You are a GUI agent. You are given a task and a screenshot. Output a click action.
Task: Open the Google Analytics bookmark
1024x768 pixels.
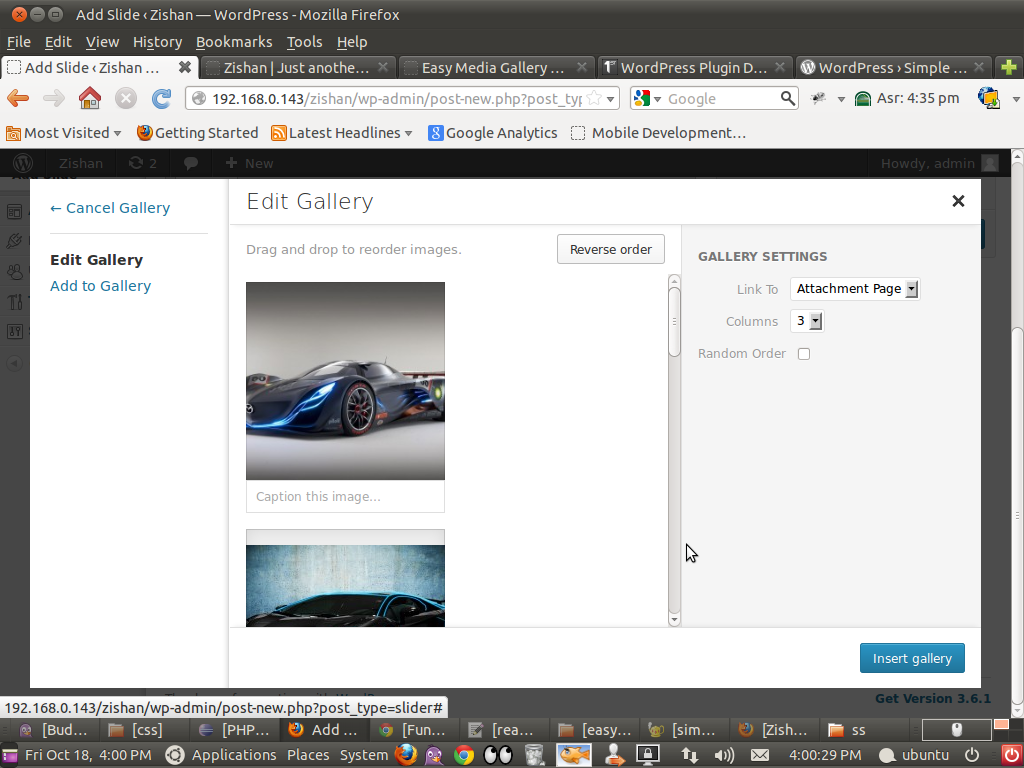[x=492, y=133]
